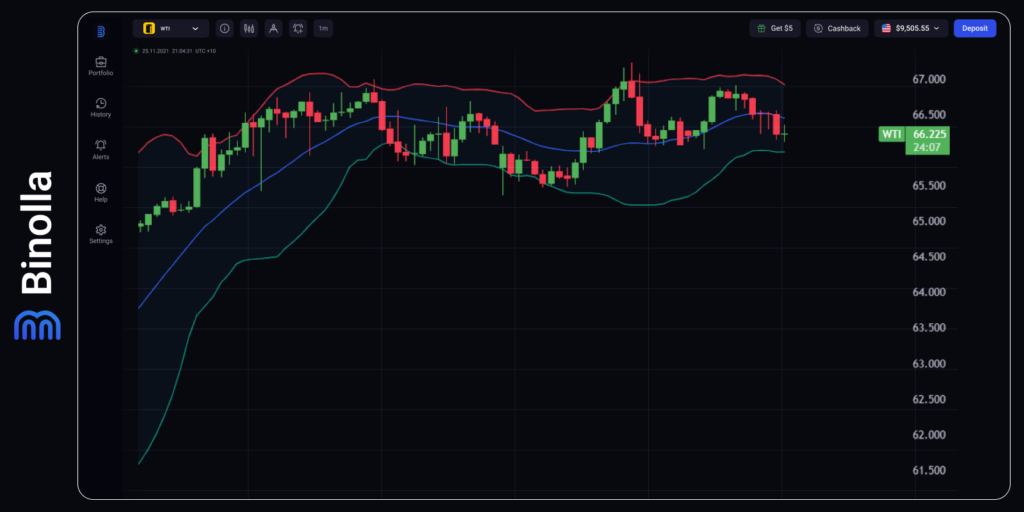Open Portfolio in the sidebar

coord(101,66)
